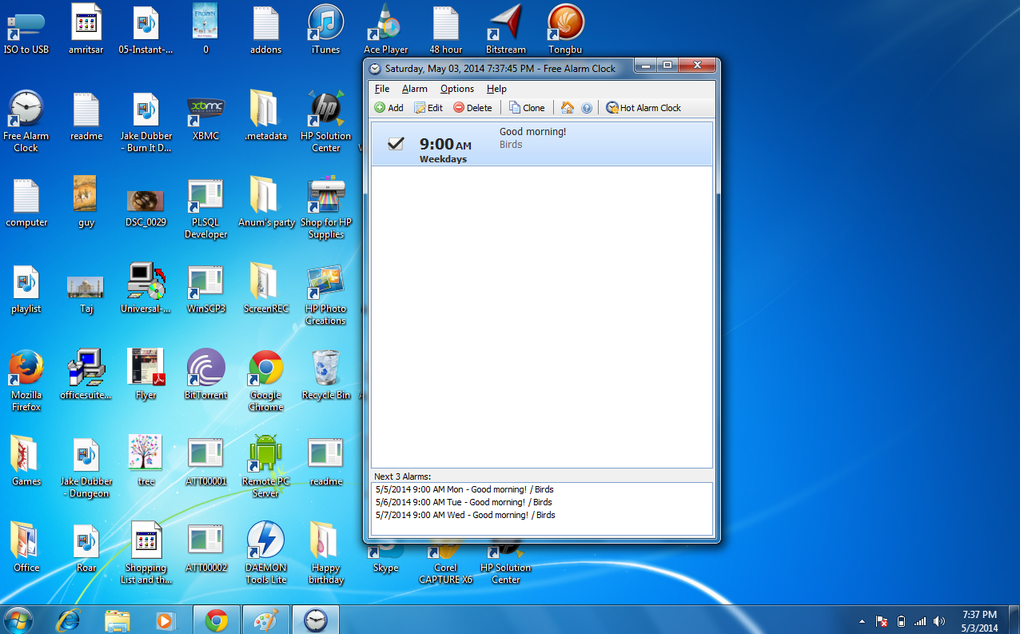This screenshot has width=1024, height=634.
Task: Add a new alarm from the toolbar
Action: [389, 108]
